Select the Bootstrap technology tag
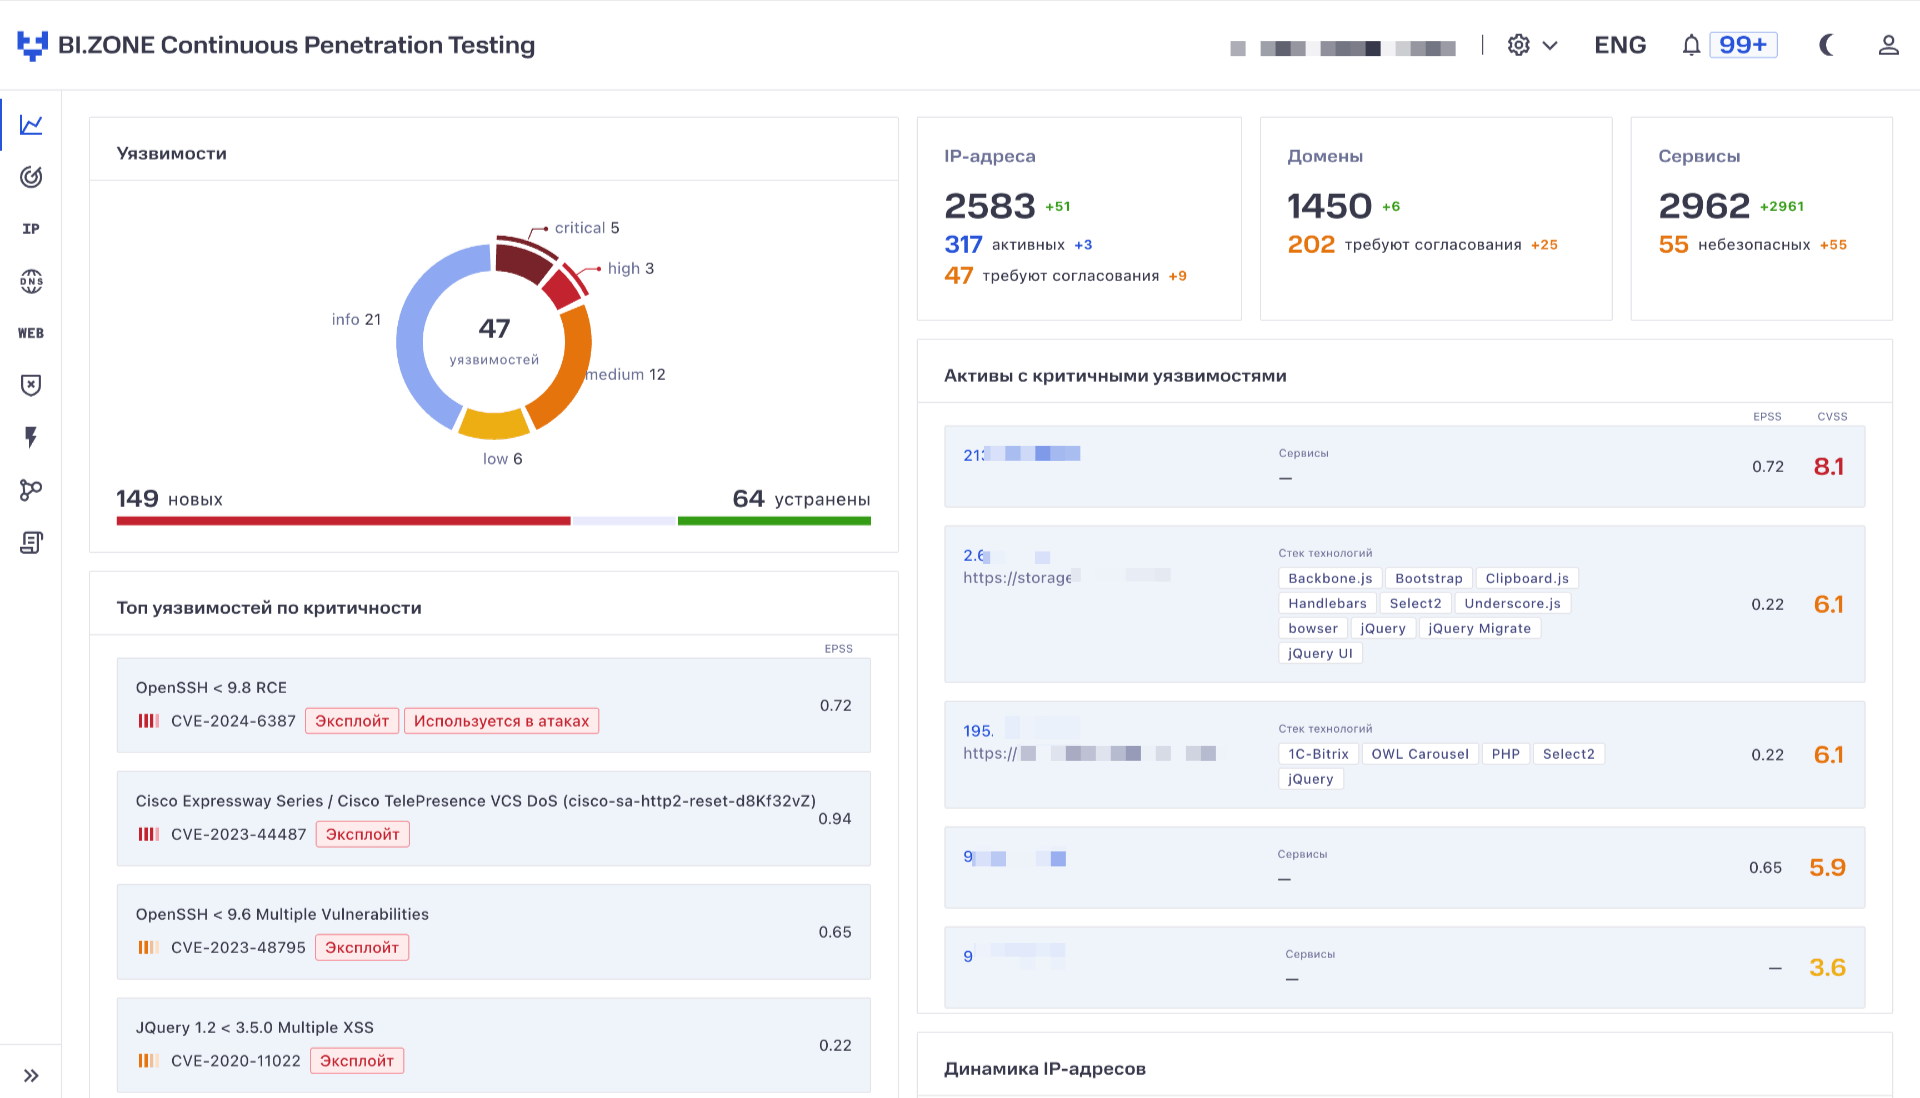 click(1428, 578)
